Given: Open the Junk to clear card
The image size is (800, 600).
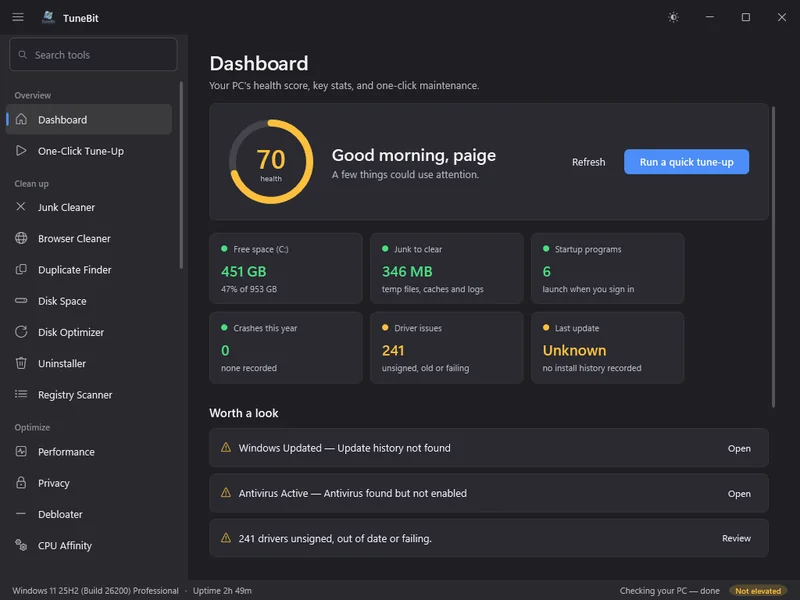Looking at the screenshot, I should click(x=446, y=268).
